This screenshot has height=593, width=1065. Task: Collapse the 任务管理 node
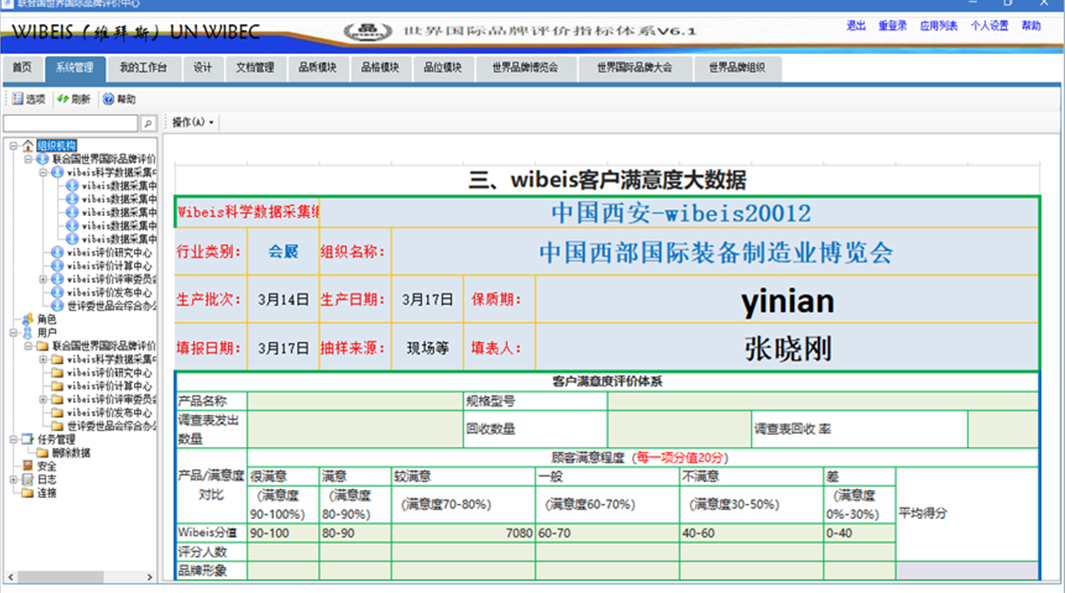[13, 439]
